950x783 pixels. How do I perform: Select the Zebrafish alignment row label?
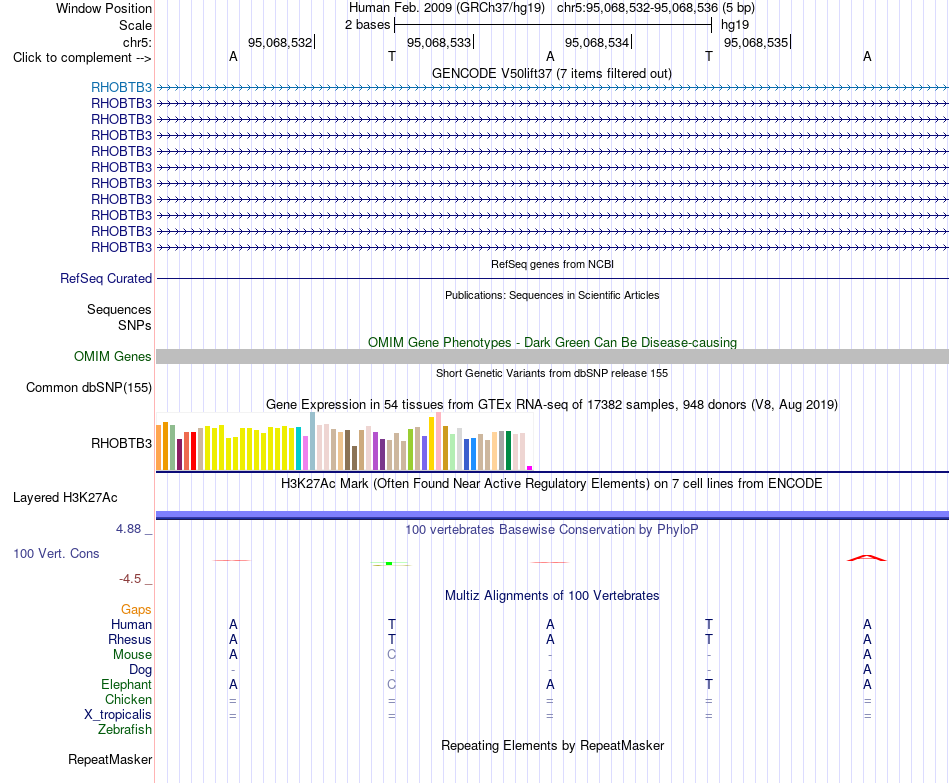tap(125, 730)
